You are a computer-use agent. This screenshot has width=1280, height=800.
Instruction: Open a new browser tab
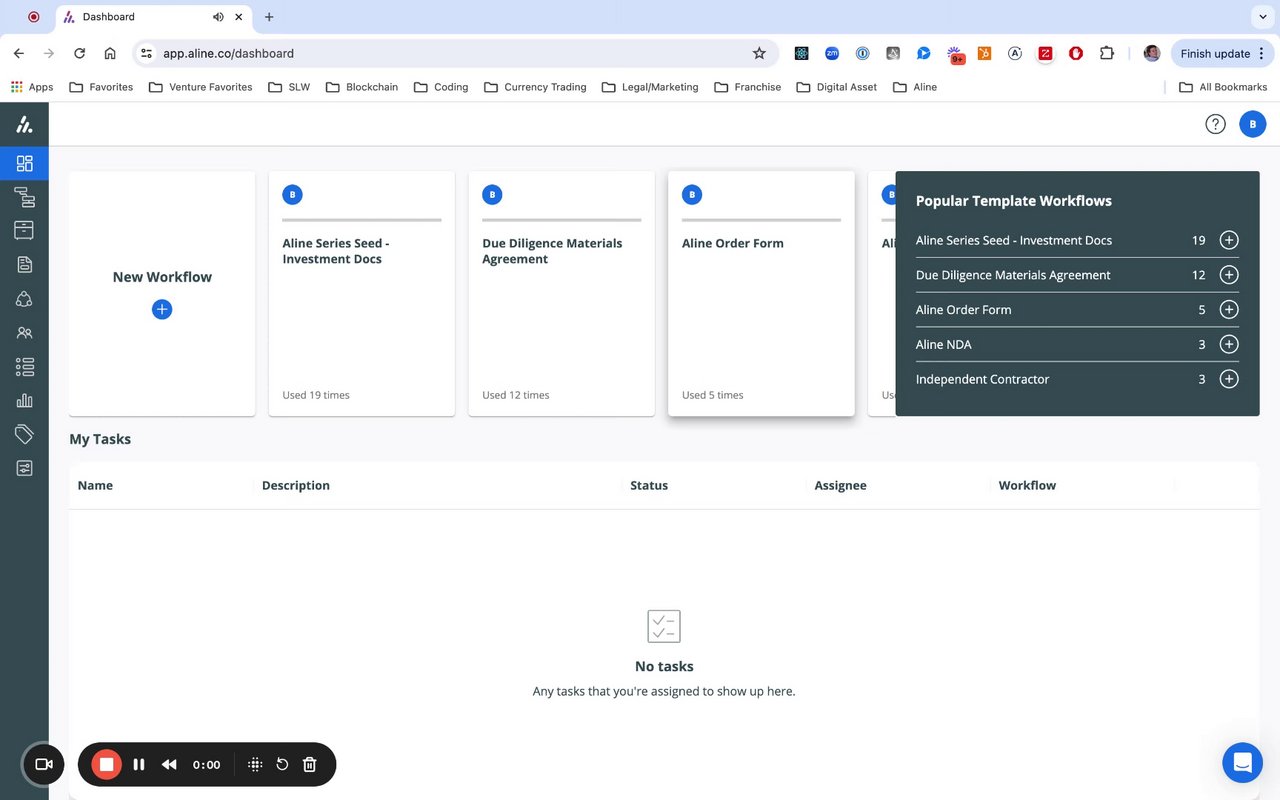(x=269, y=17)
